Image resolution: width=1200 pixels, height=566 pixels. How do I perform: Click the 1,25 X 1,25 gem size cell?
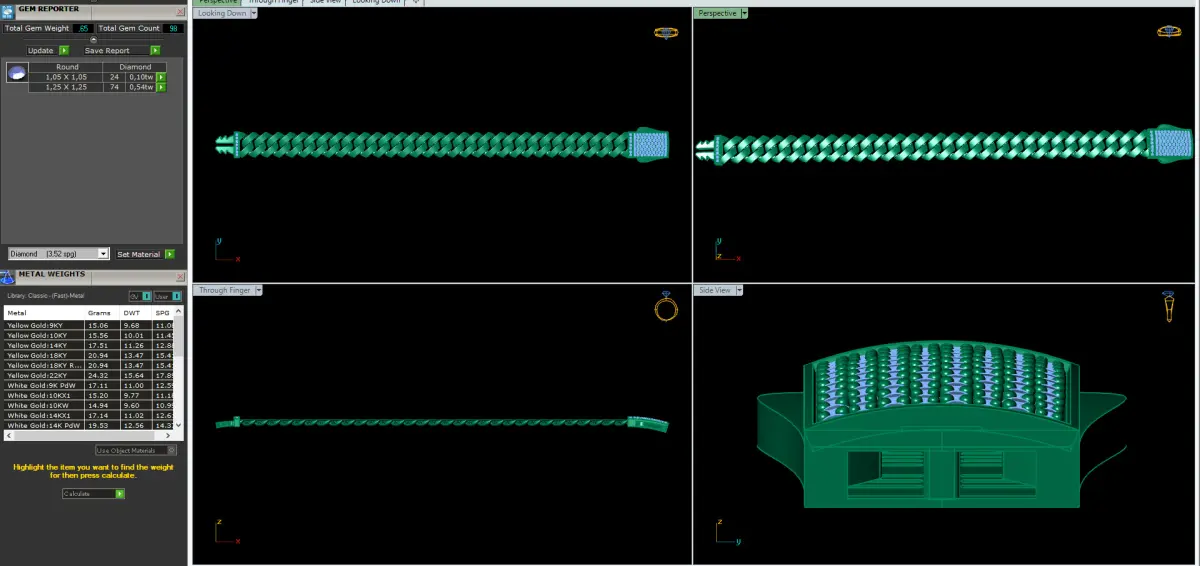(67, 88)
